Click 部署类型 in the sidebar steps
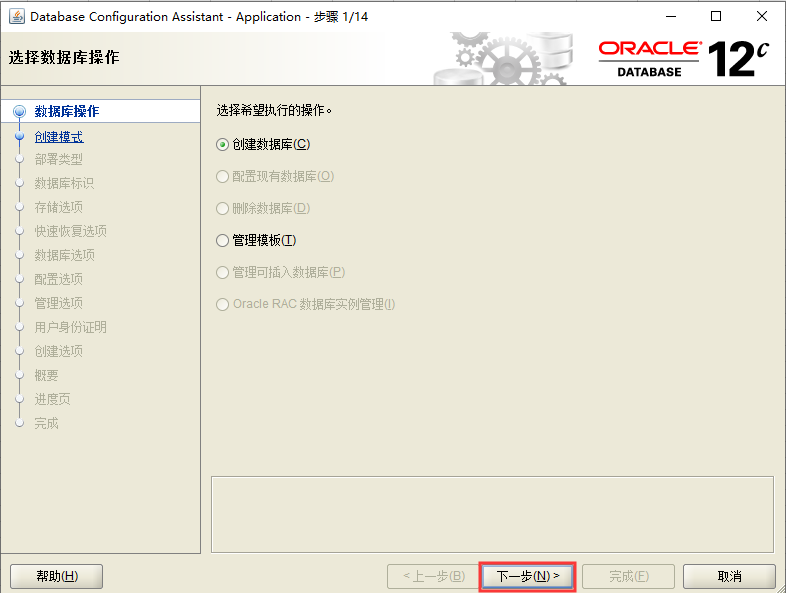 59,160
